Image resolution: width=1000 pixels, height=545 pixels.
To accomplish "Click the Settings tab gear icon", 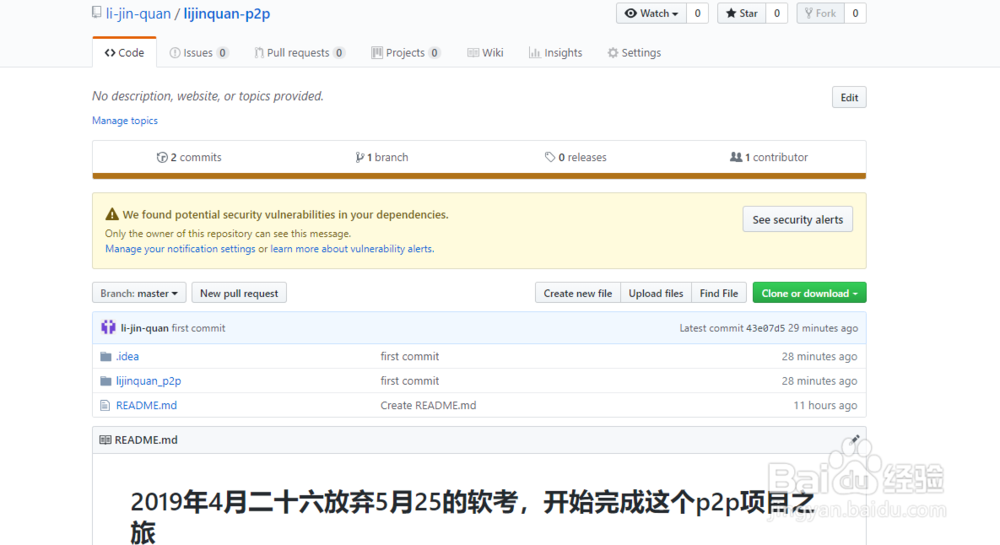I will click(x=613, y=53).
